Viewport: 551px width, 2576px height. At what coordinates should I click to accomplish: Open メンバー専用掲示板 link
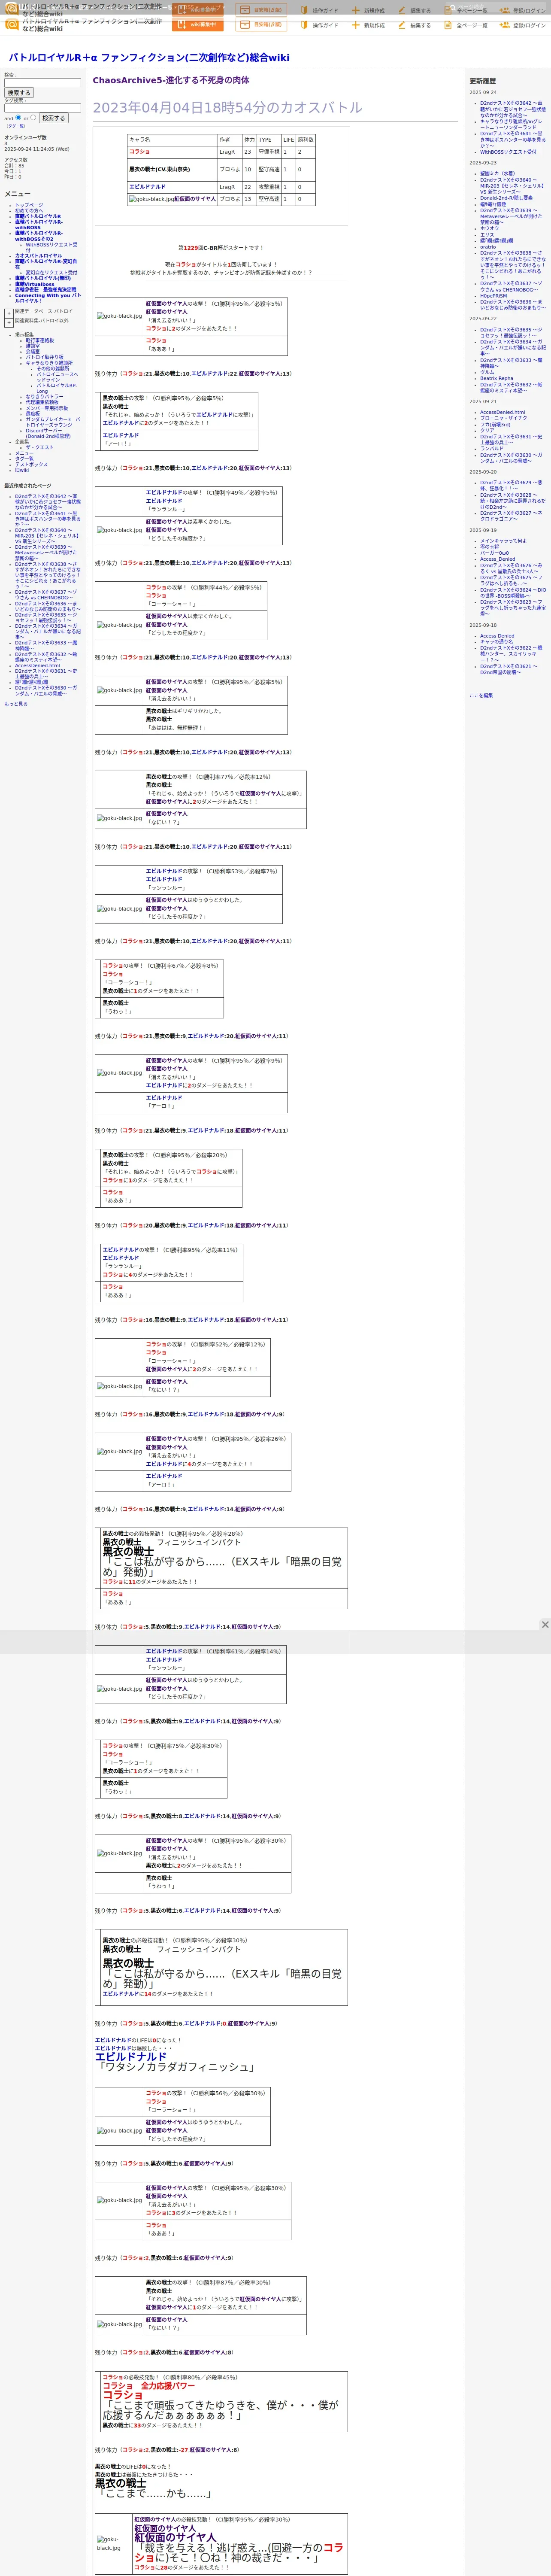click(x=47, y=409)
